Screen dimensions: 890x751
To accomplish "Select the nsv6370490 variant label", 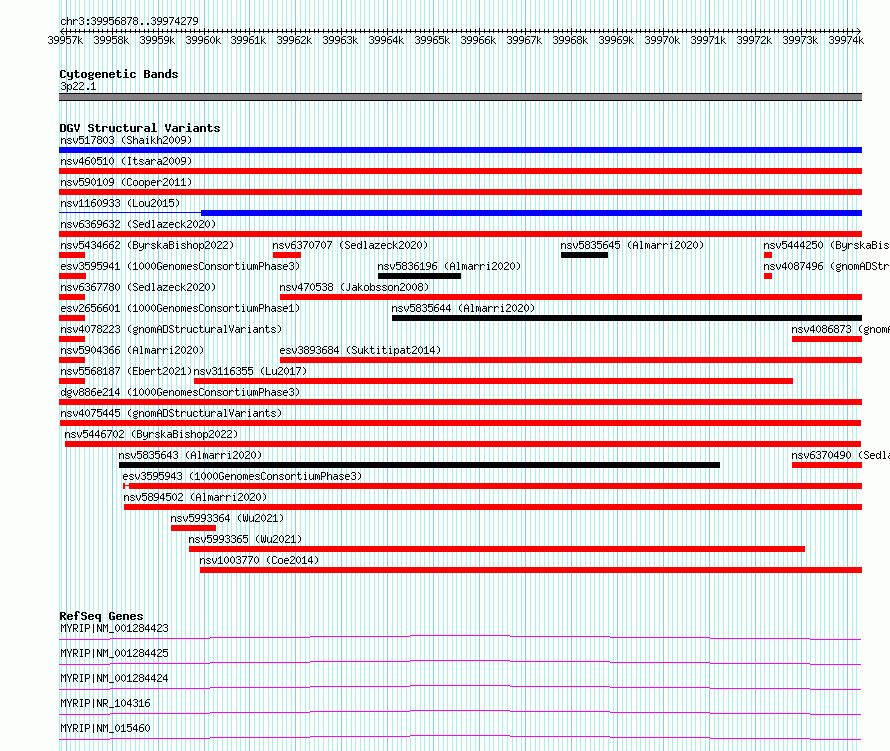I will [x=840, y=455].
